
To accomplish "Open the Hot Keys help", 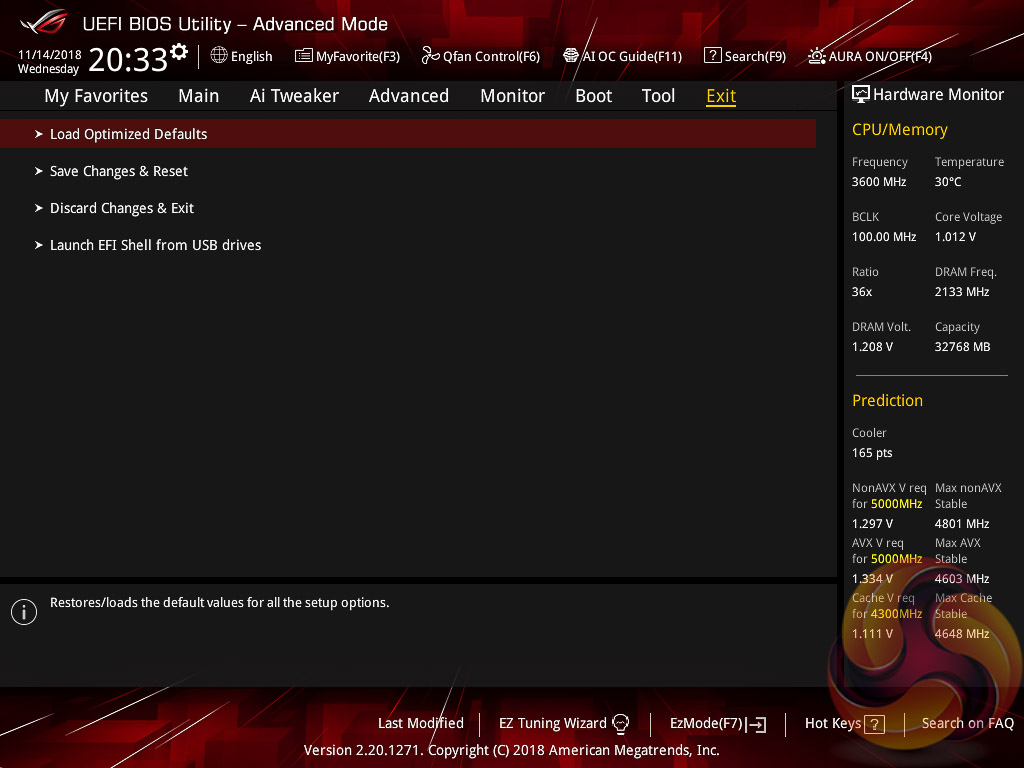I will (844, 724).
